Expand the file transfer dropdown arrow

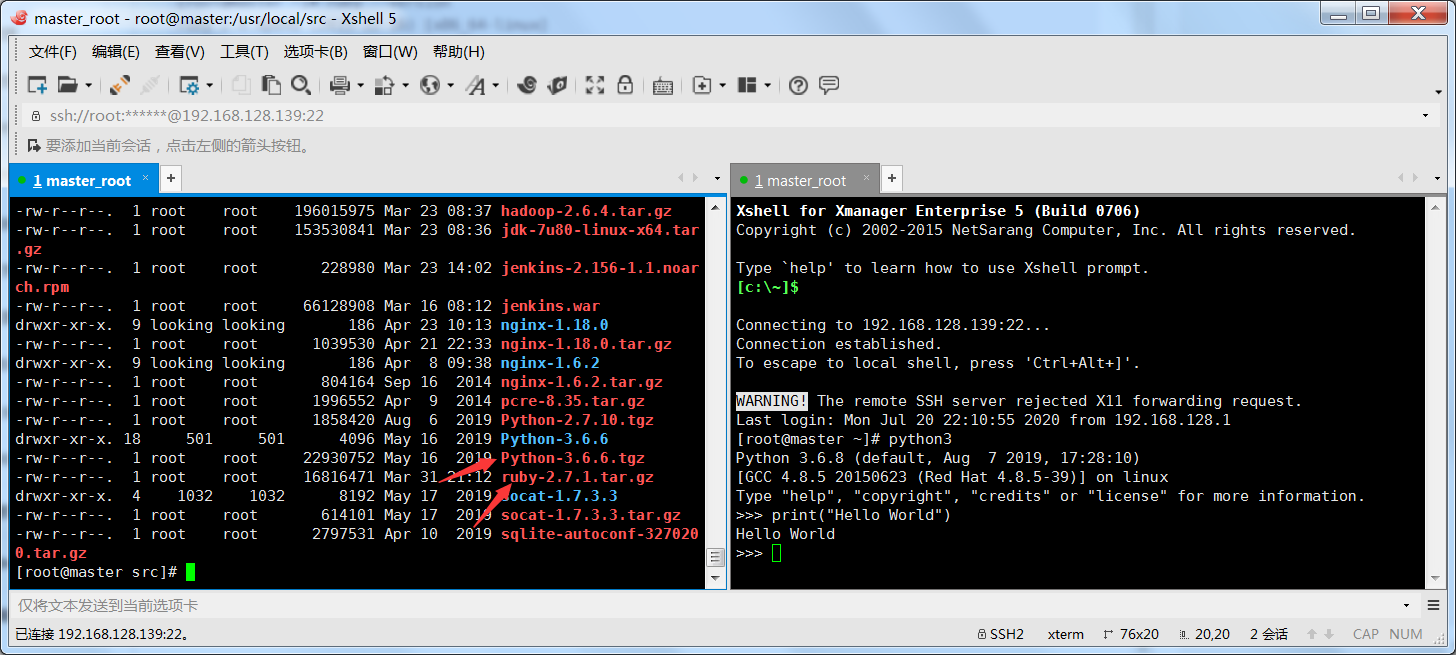(x=405, y=86)
